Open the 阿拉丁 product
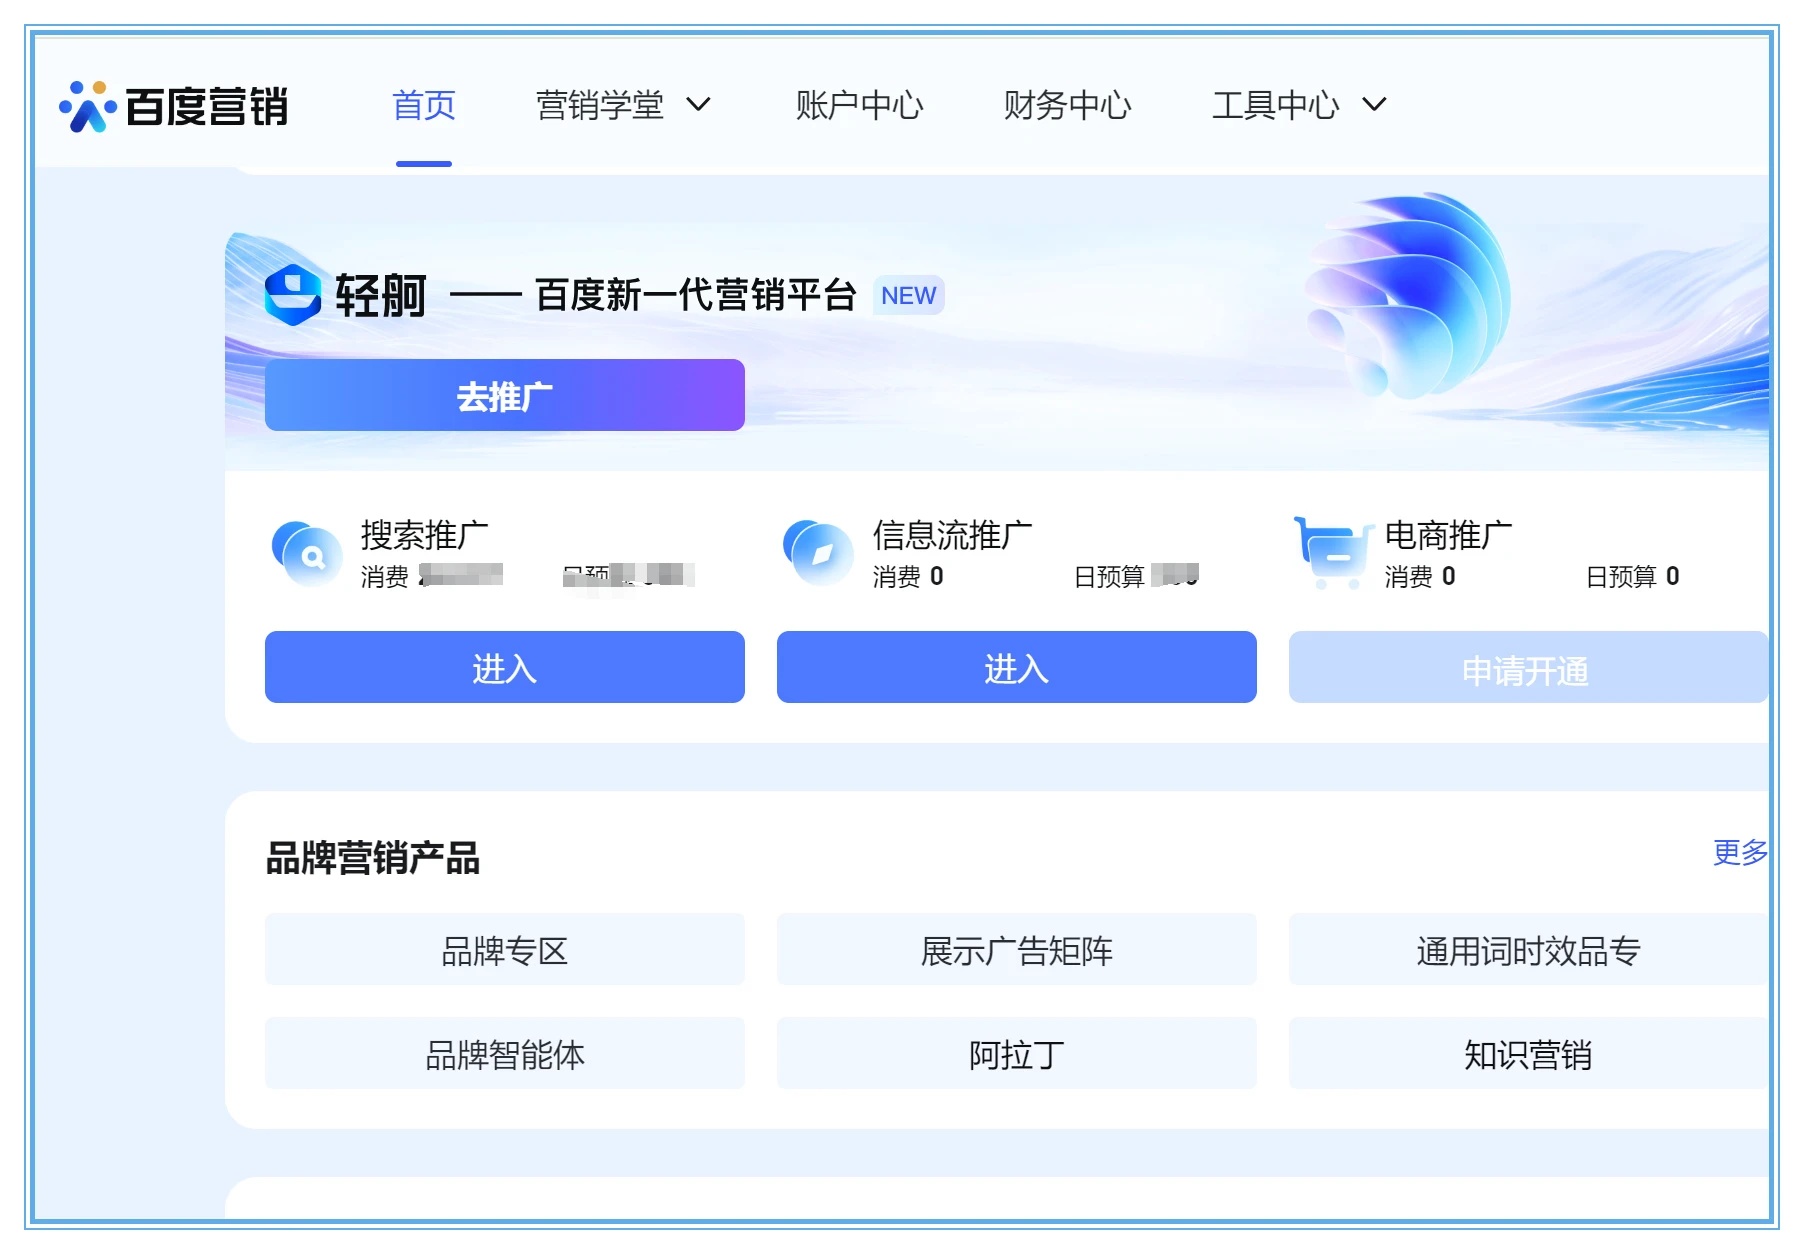This screenshot has width=1804, height=1254. [1017, 1053]
